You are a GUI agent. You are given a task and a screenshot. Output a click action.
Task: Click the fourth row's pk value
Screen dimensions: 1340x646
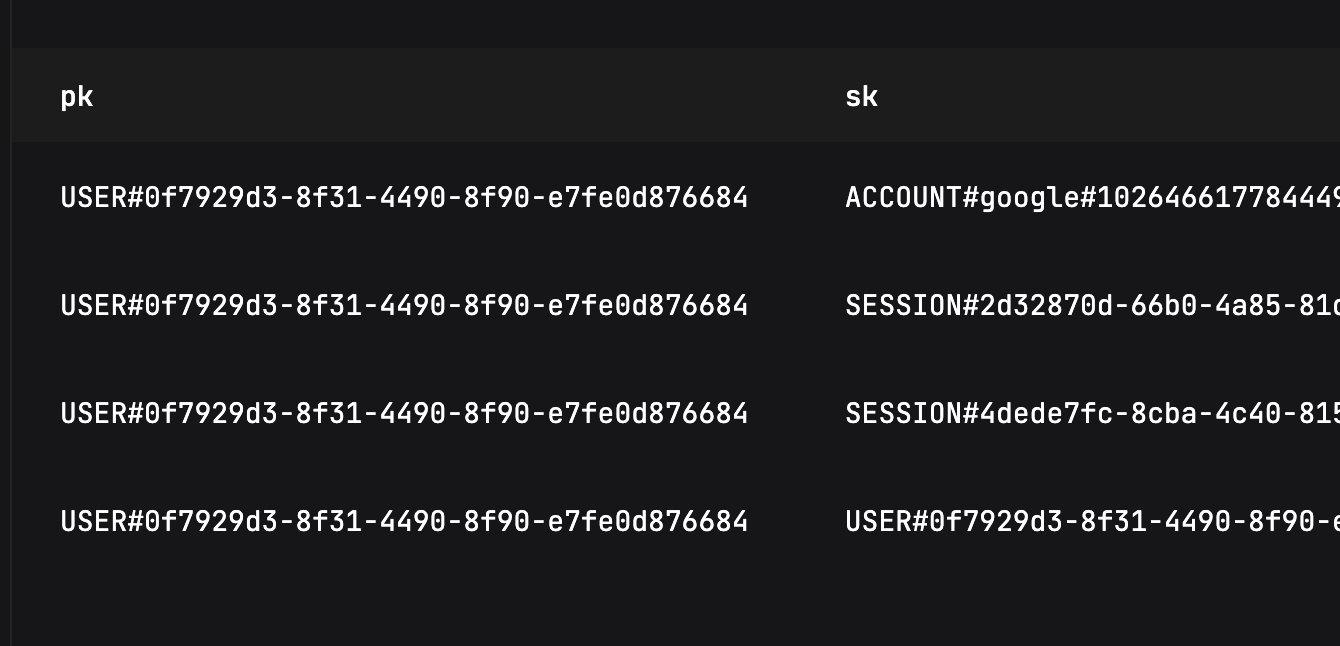point(405,521)
